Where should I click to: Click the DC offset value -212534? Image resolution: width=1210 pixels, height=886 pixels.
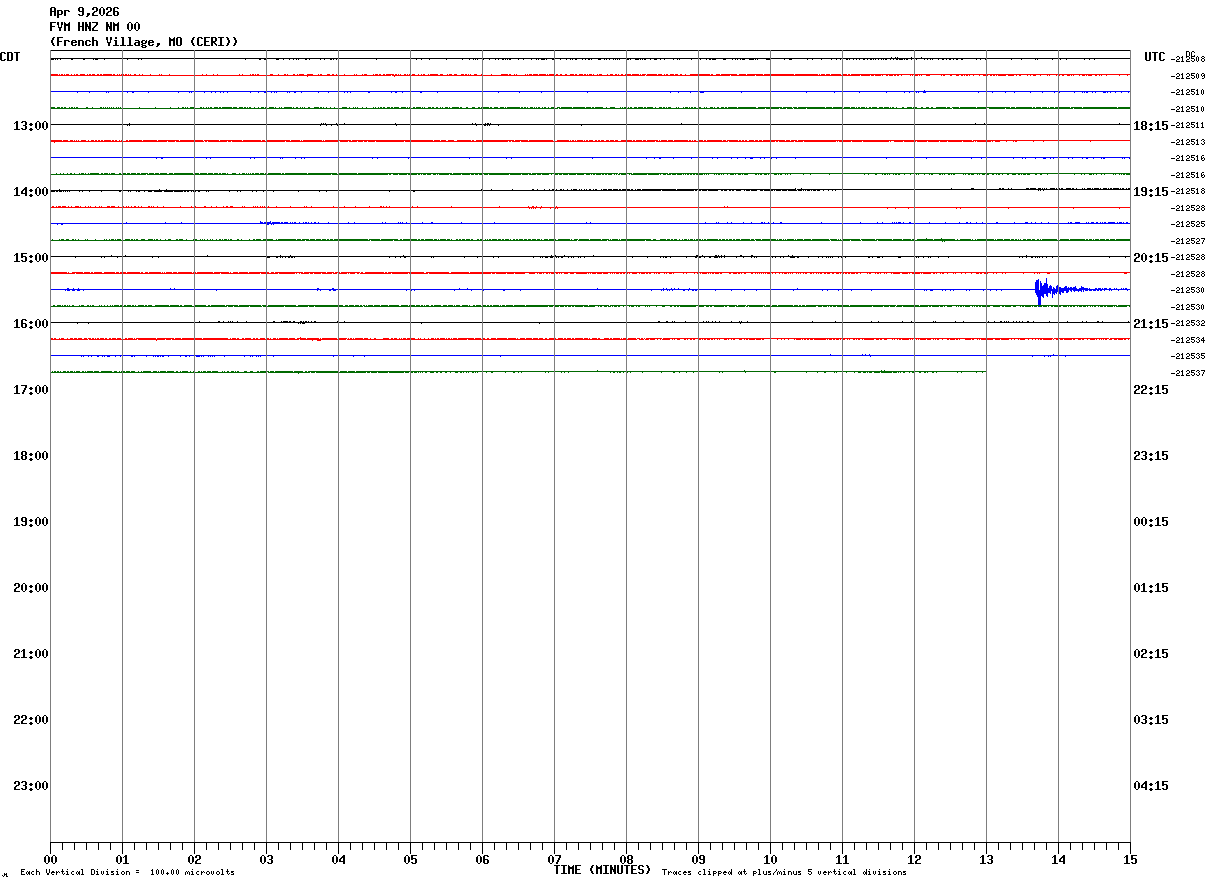click(1189, 340)
